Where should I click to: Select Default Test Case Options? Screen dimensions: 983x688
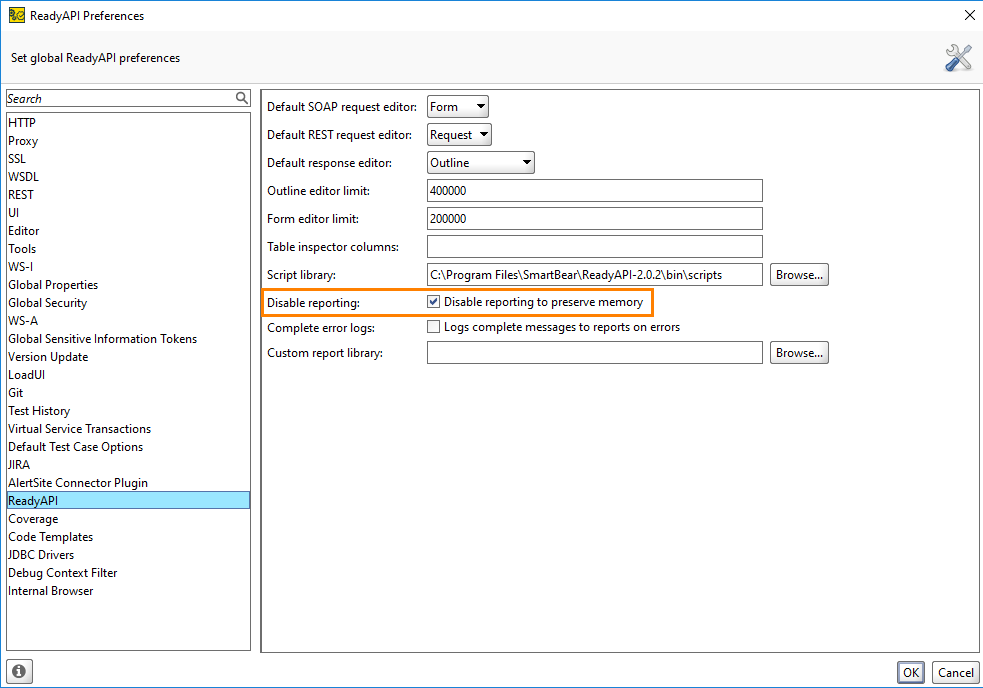129,447
